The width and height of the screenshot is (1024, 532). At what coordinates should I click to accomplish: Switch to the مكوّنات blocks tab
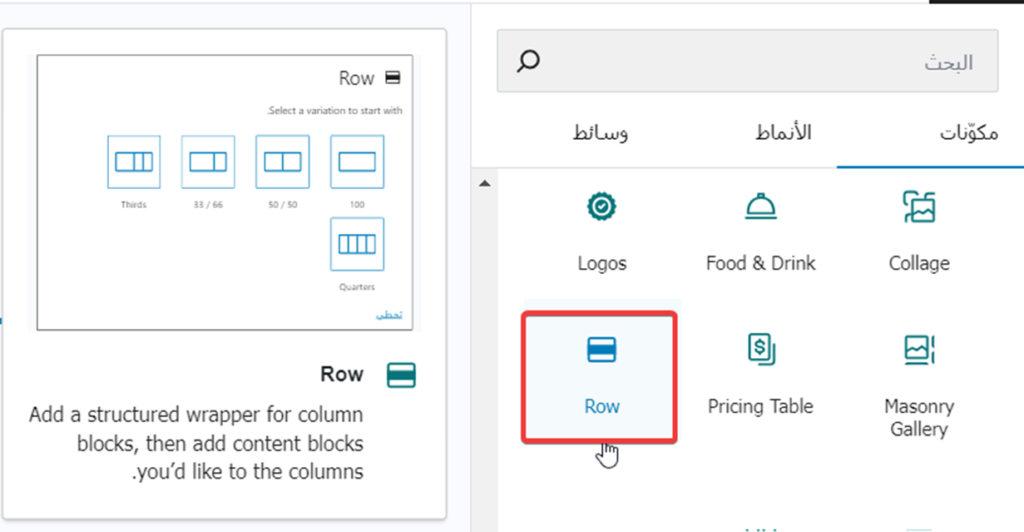[x=969, y=134]
